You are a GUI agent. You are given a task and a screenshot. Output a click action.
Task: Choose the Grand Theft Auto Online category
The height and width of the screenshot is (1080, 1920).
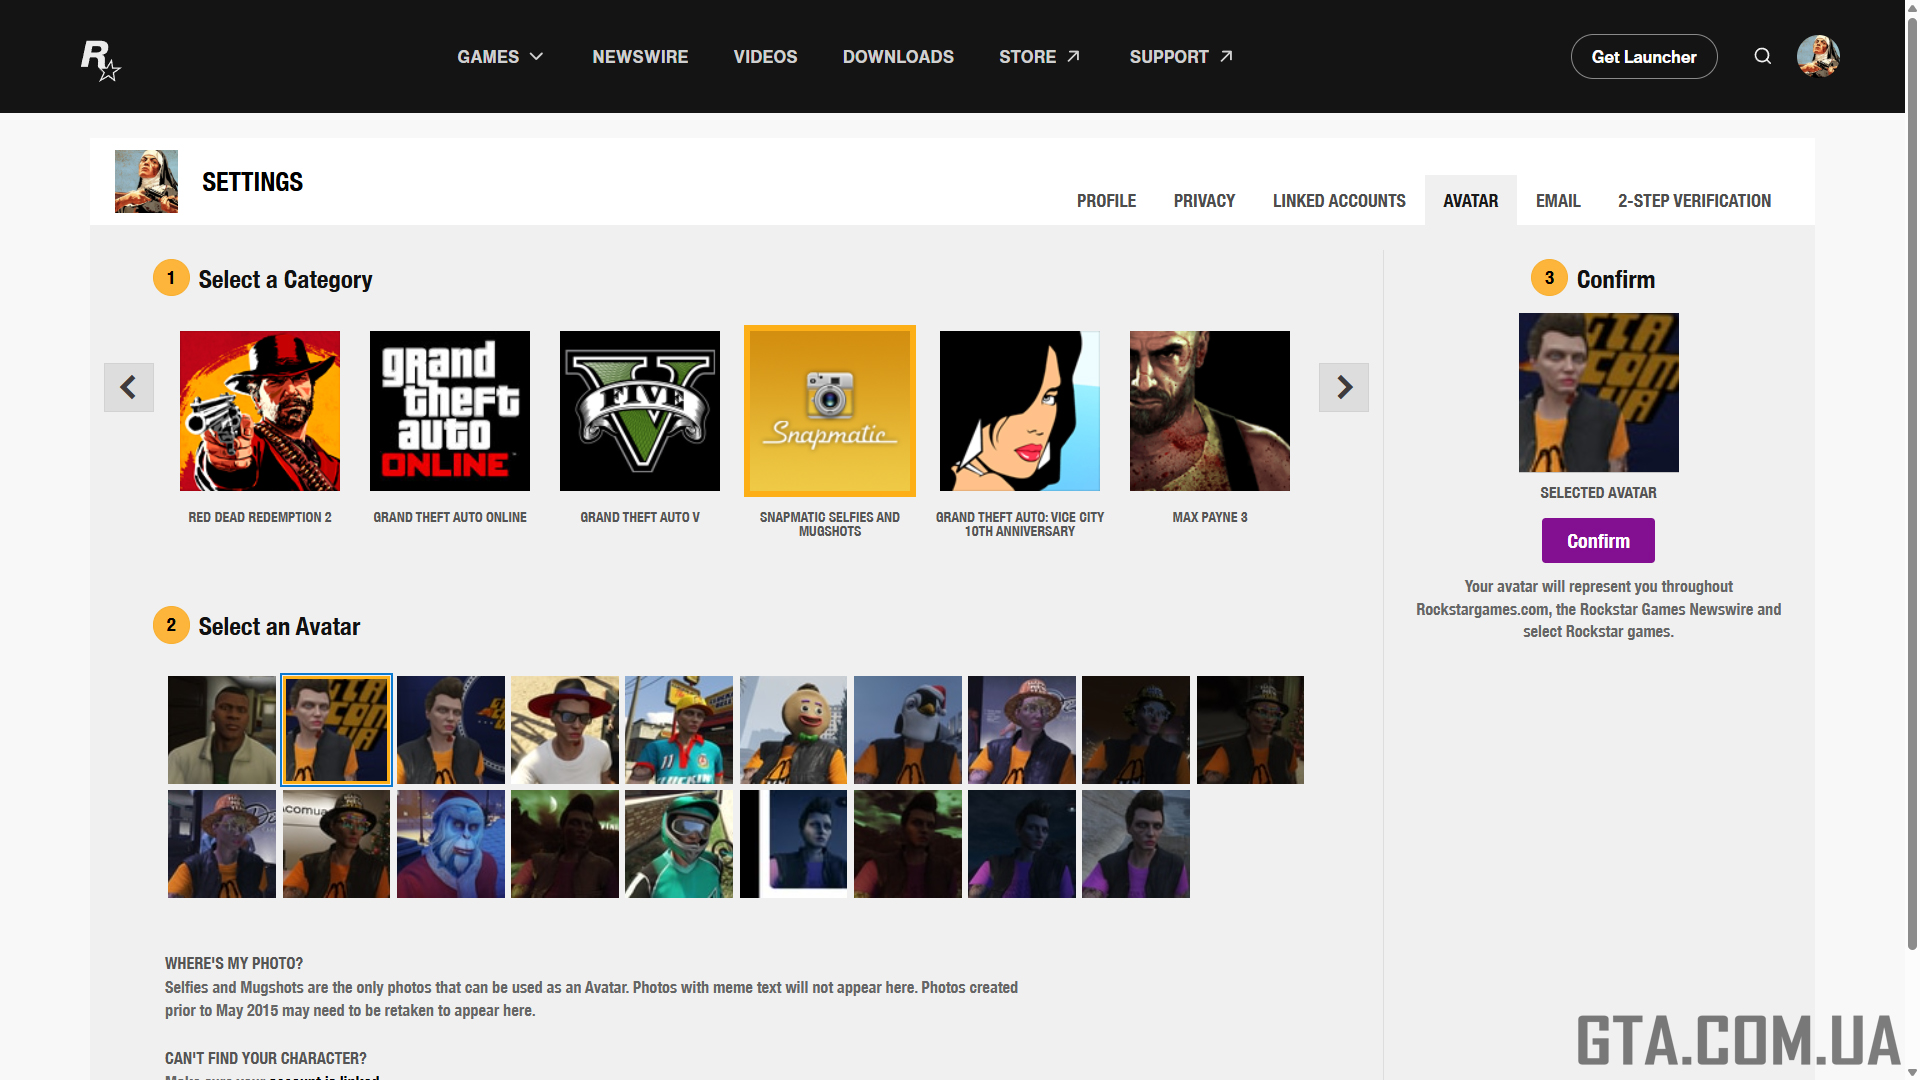(x=450, y=411)
